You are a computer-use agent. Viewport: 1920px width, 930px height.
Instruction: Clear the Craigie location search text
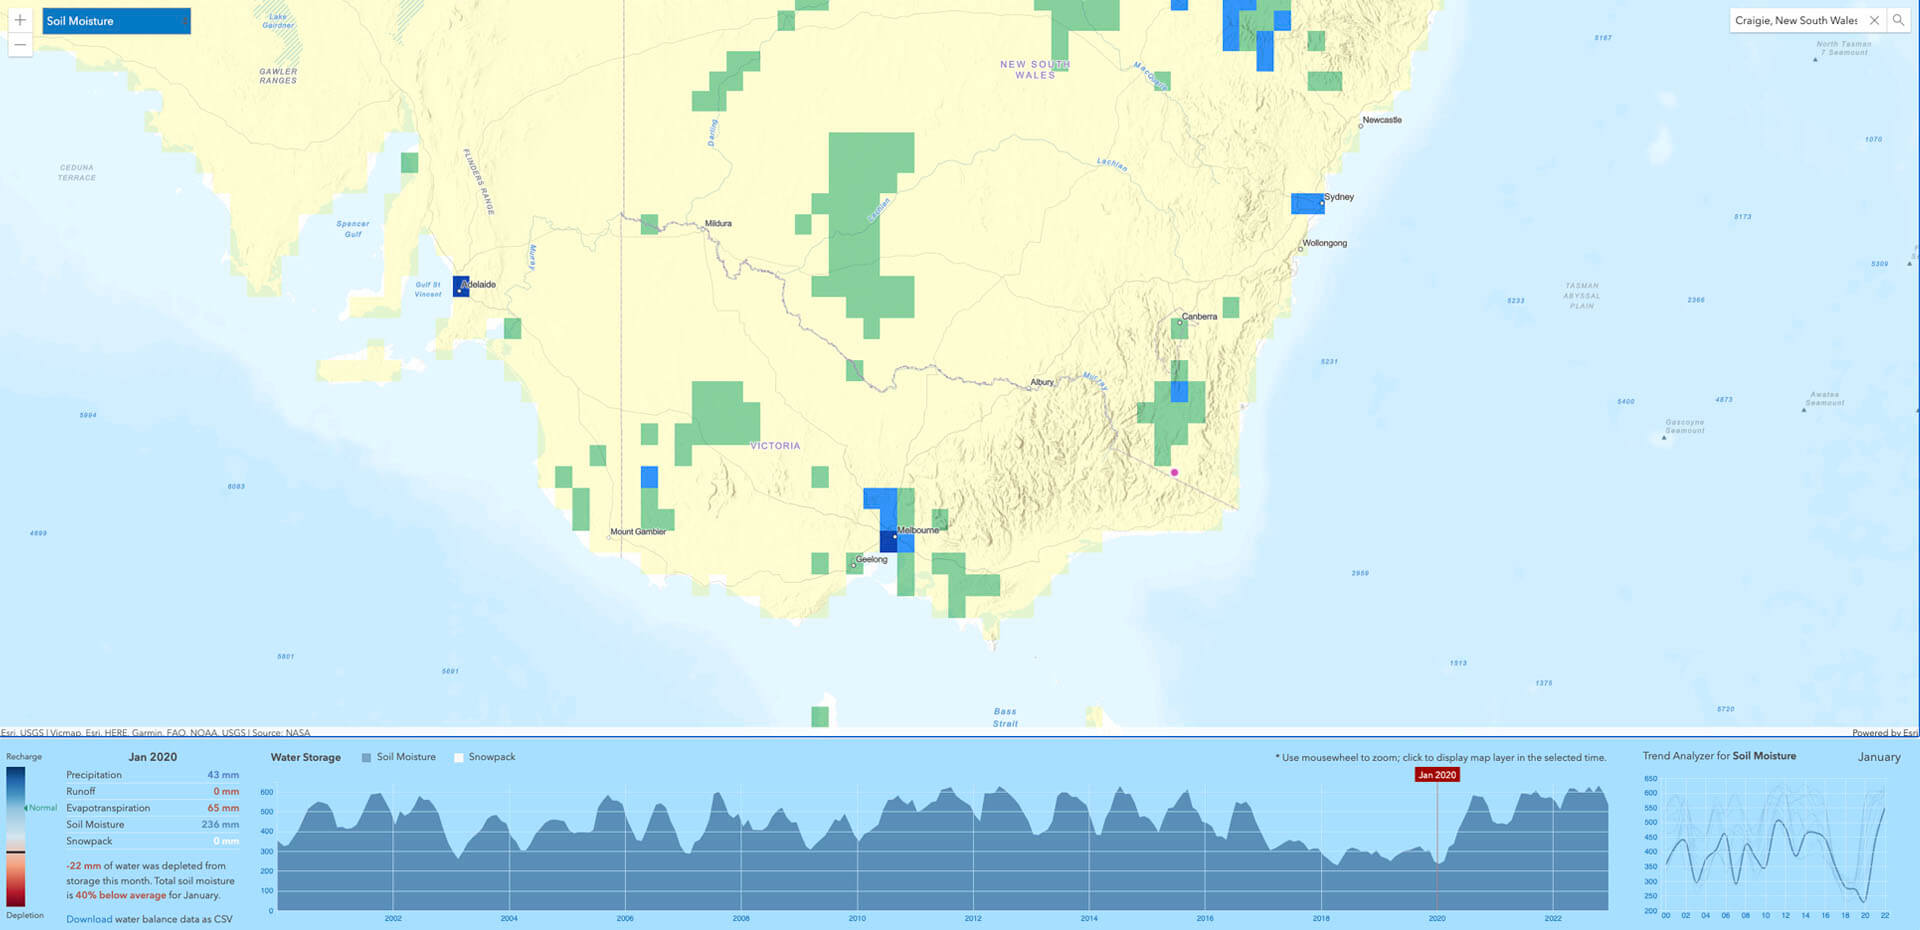coord(1874,20)
